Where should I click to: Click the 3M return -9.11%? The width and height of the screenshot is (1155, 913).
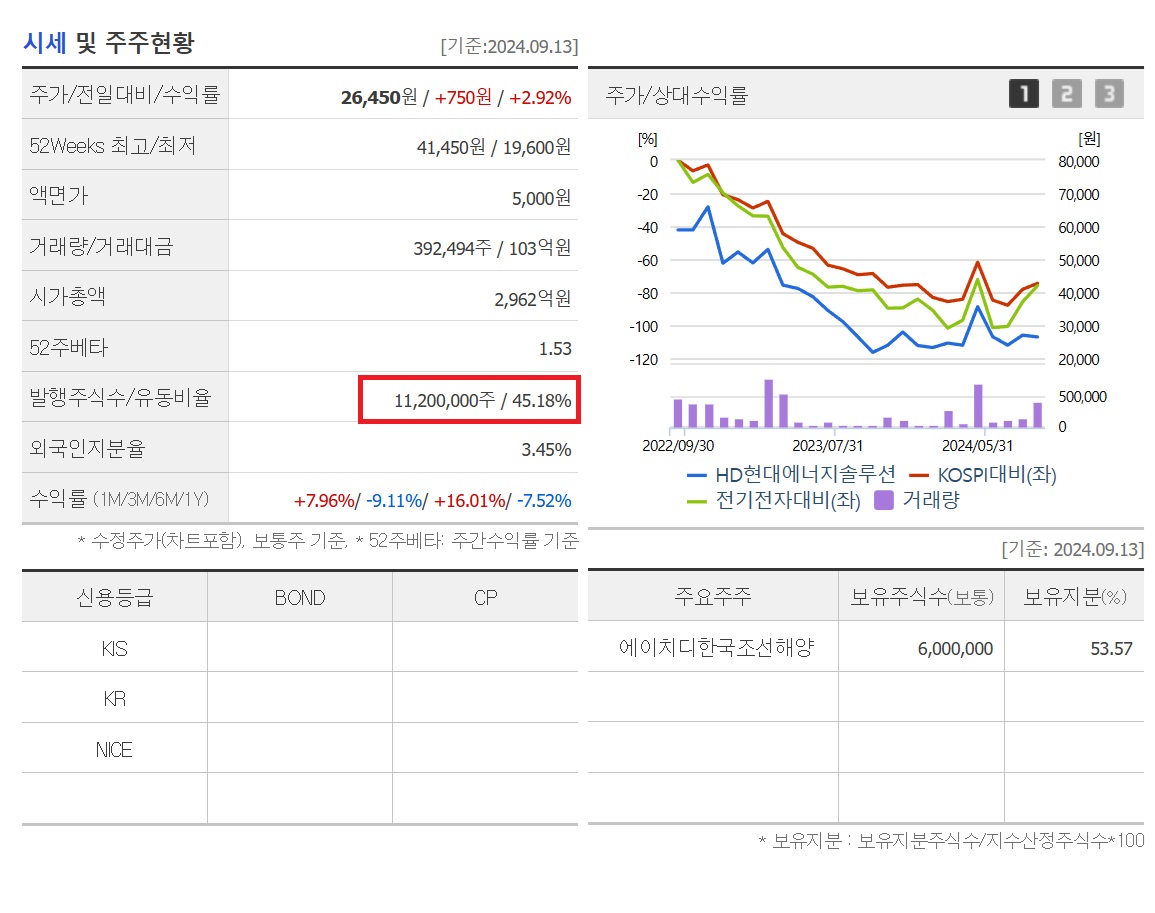click(x=394, y=501)
